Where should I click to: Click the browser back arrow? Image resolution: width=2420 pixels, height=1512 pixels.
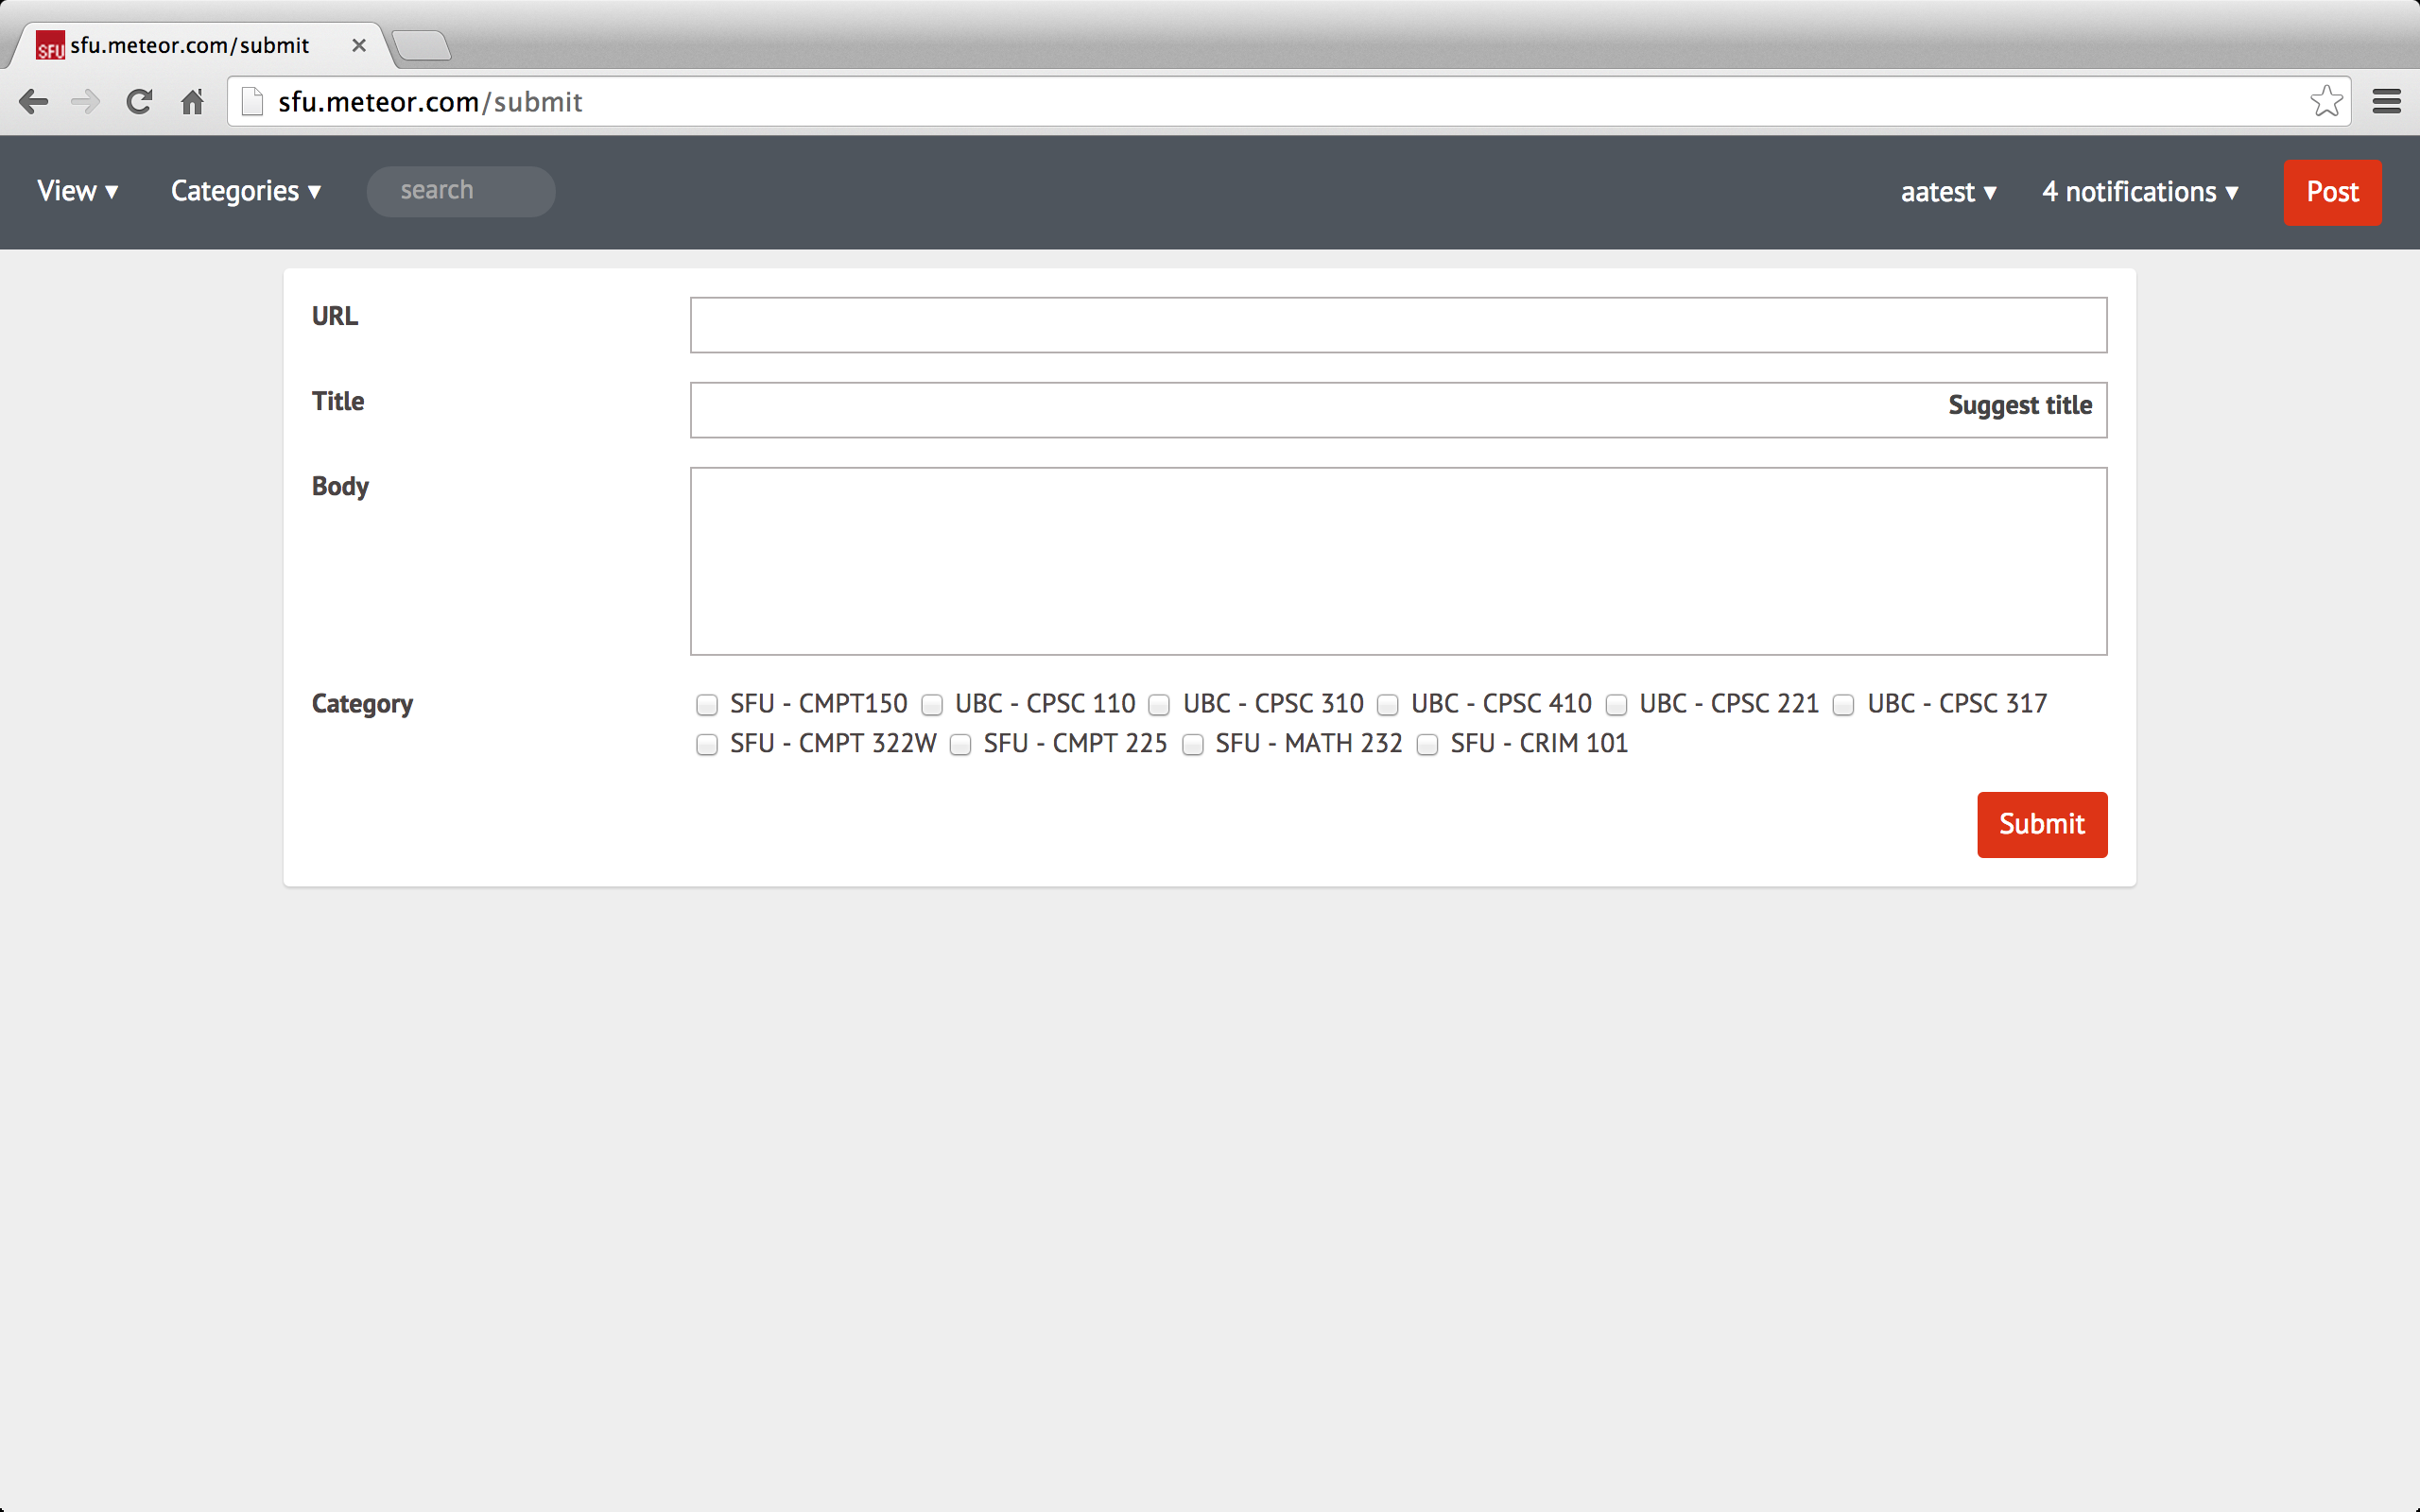click(x=33, y=102)
